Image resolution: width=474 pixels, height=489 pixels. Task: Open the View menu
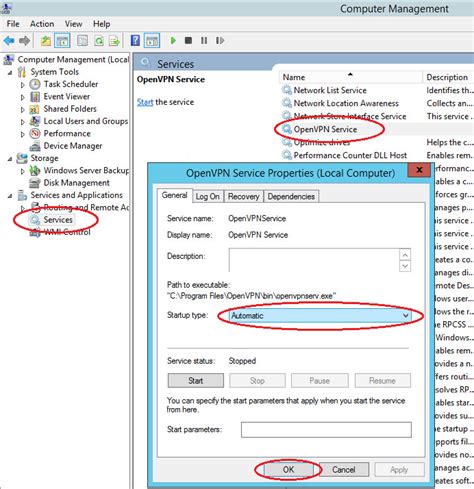click(x=73, y=24)
